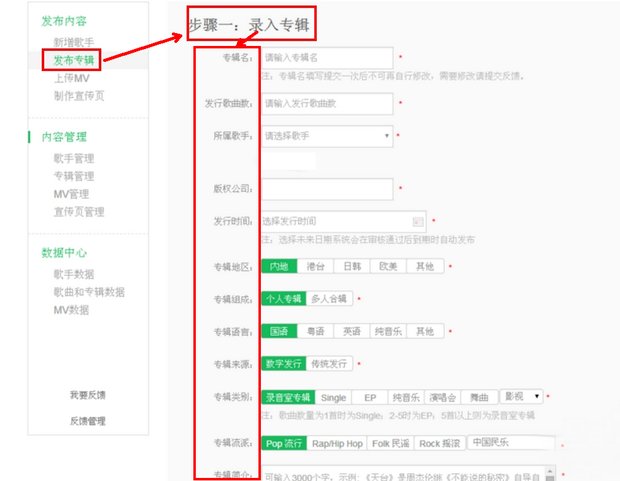Click the 专辑简介 scrollbar up arrow

(550, 471)
